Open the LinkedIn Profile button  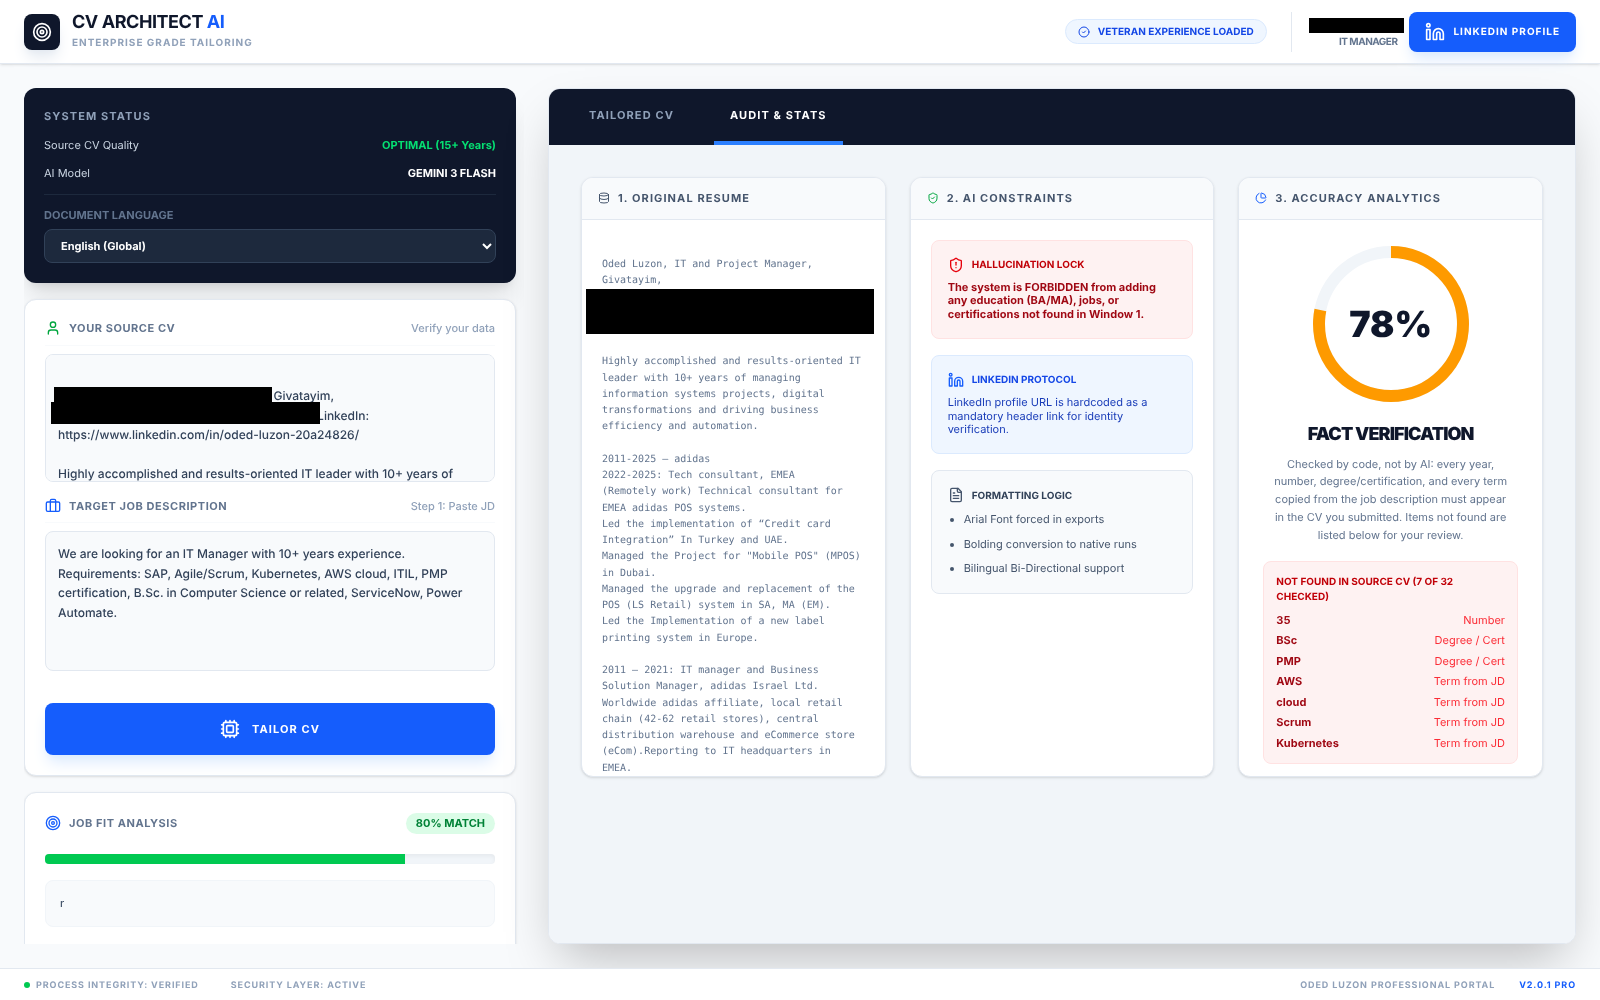click(x=1492, y=32)
